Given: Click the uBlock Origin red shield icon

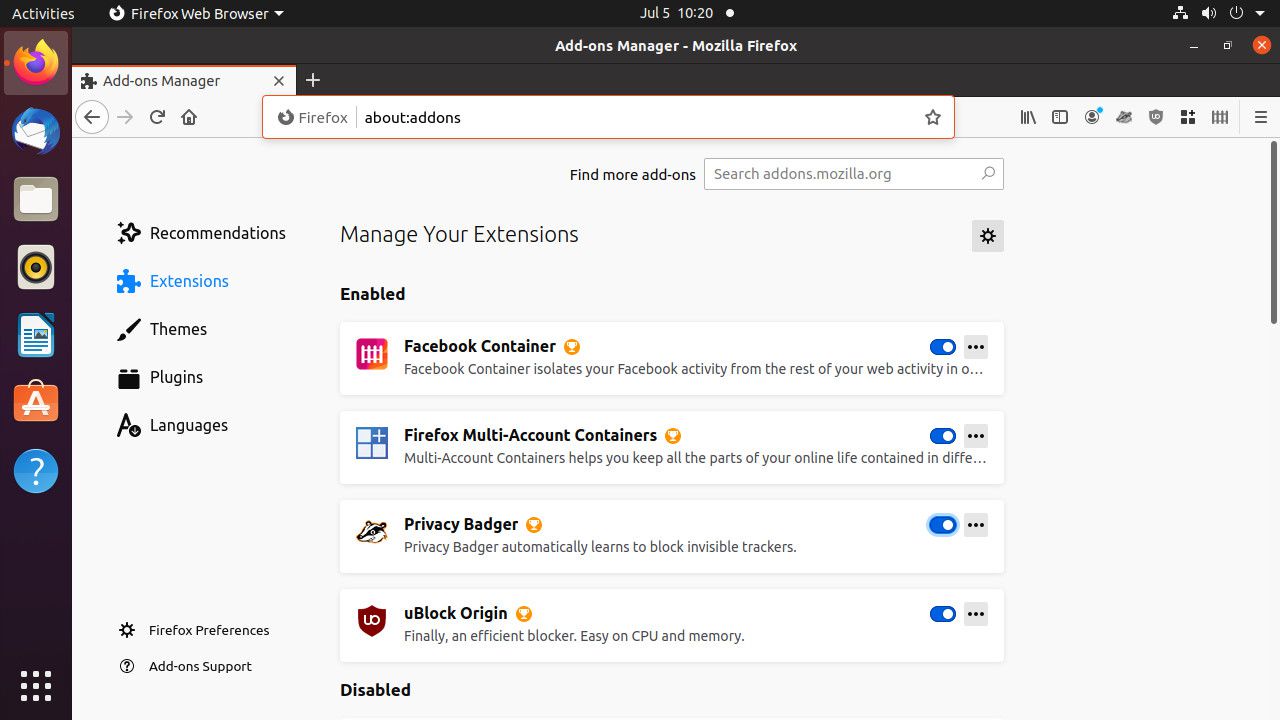Looking at the screenshot, I should 372,621.
